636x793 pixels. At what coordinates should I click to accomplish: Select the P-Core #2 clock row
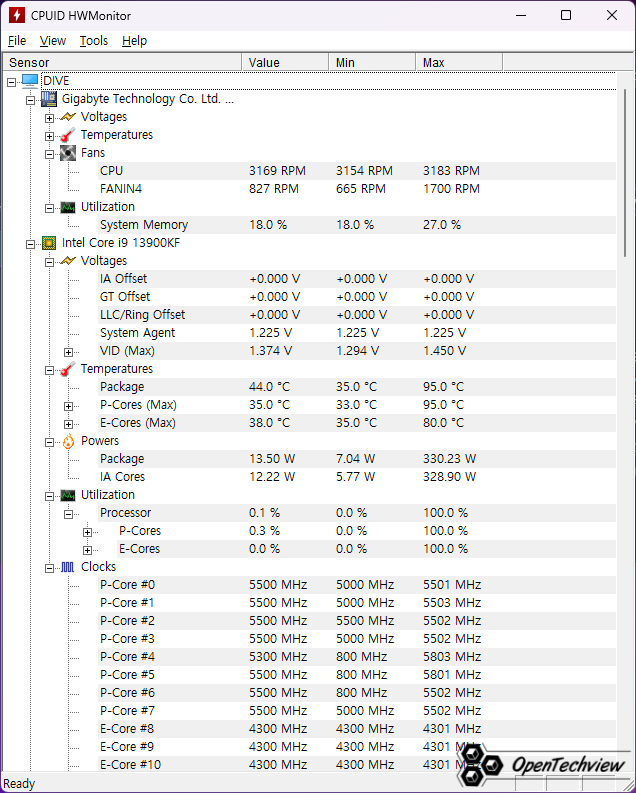pos(357,621)
